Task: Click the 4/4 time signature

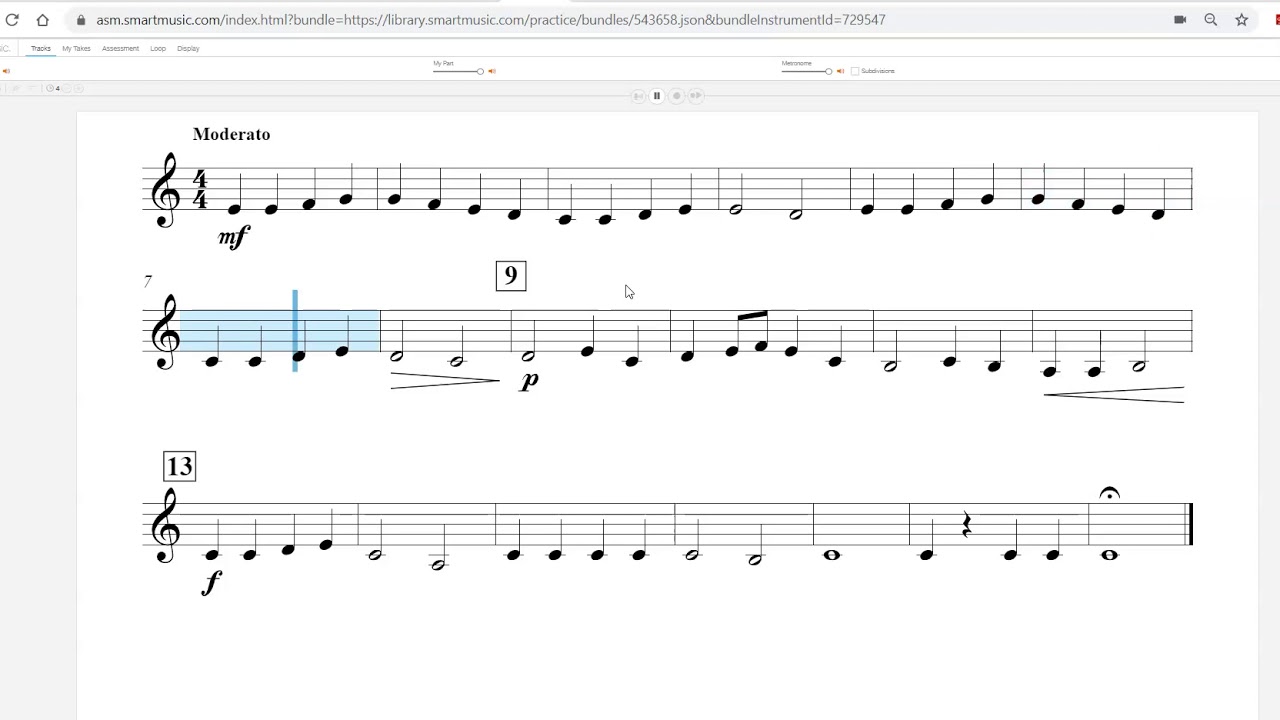Action: (200, 190)
